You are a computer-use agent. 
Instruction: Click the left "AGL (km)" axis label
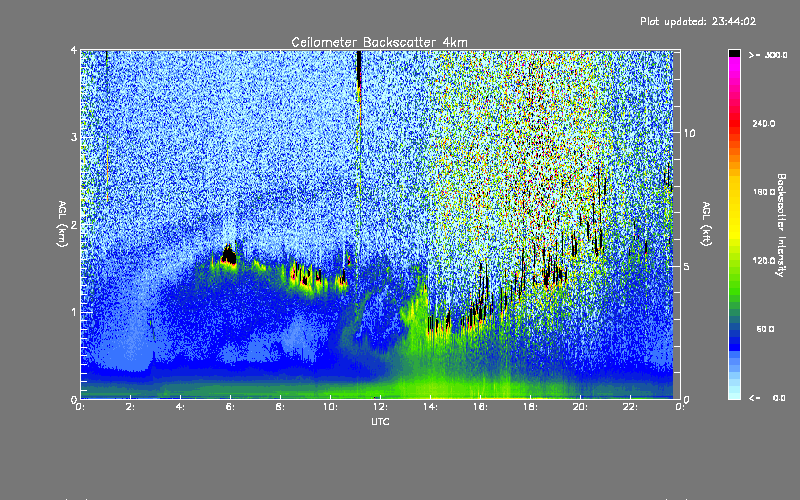(62, 224)
